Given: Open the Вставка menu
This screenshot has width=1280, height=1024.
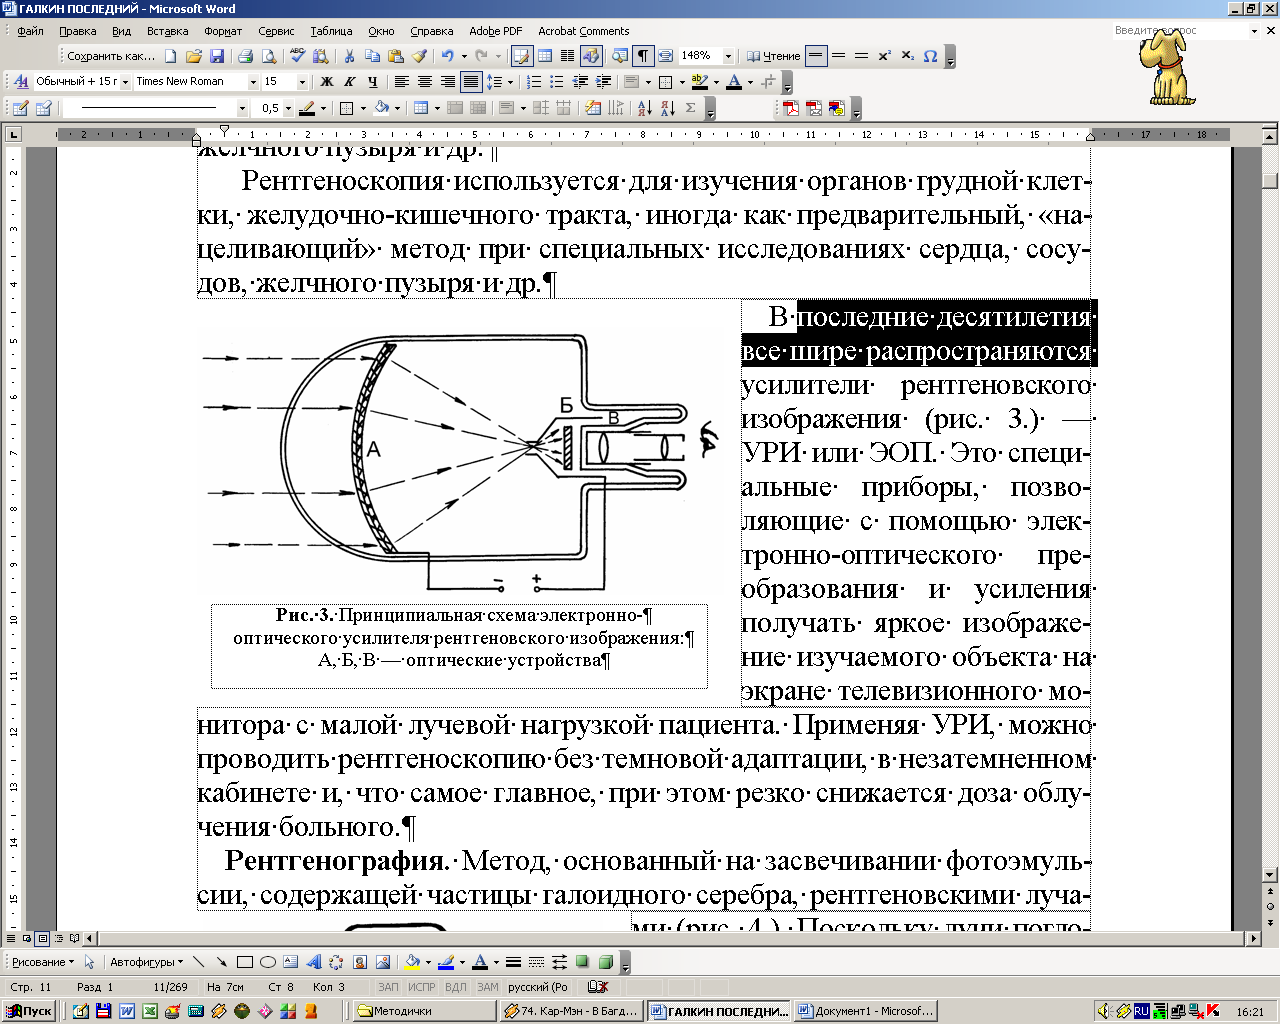Looking at the screenshot, I should coord(167,31).
